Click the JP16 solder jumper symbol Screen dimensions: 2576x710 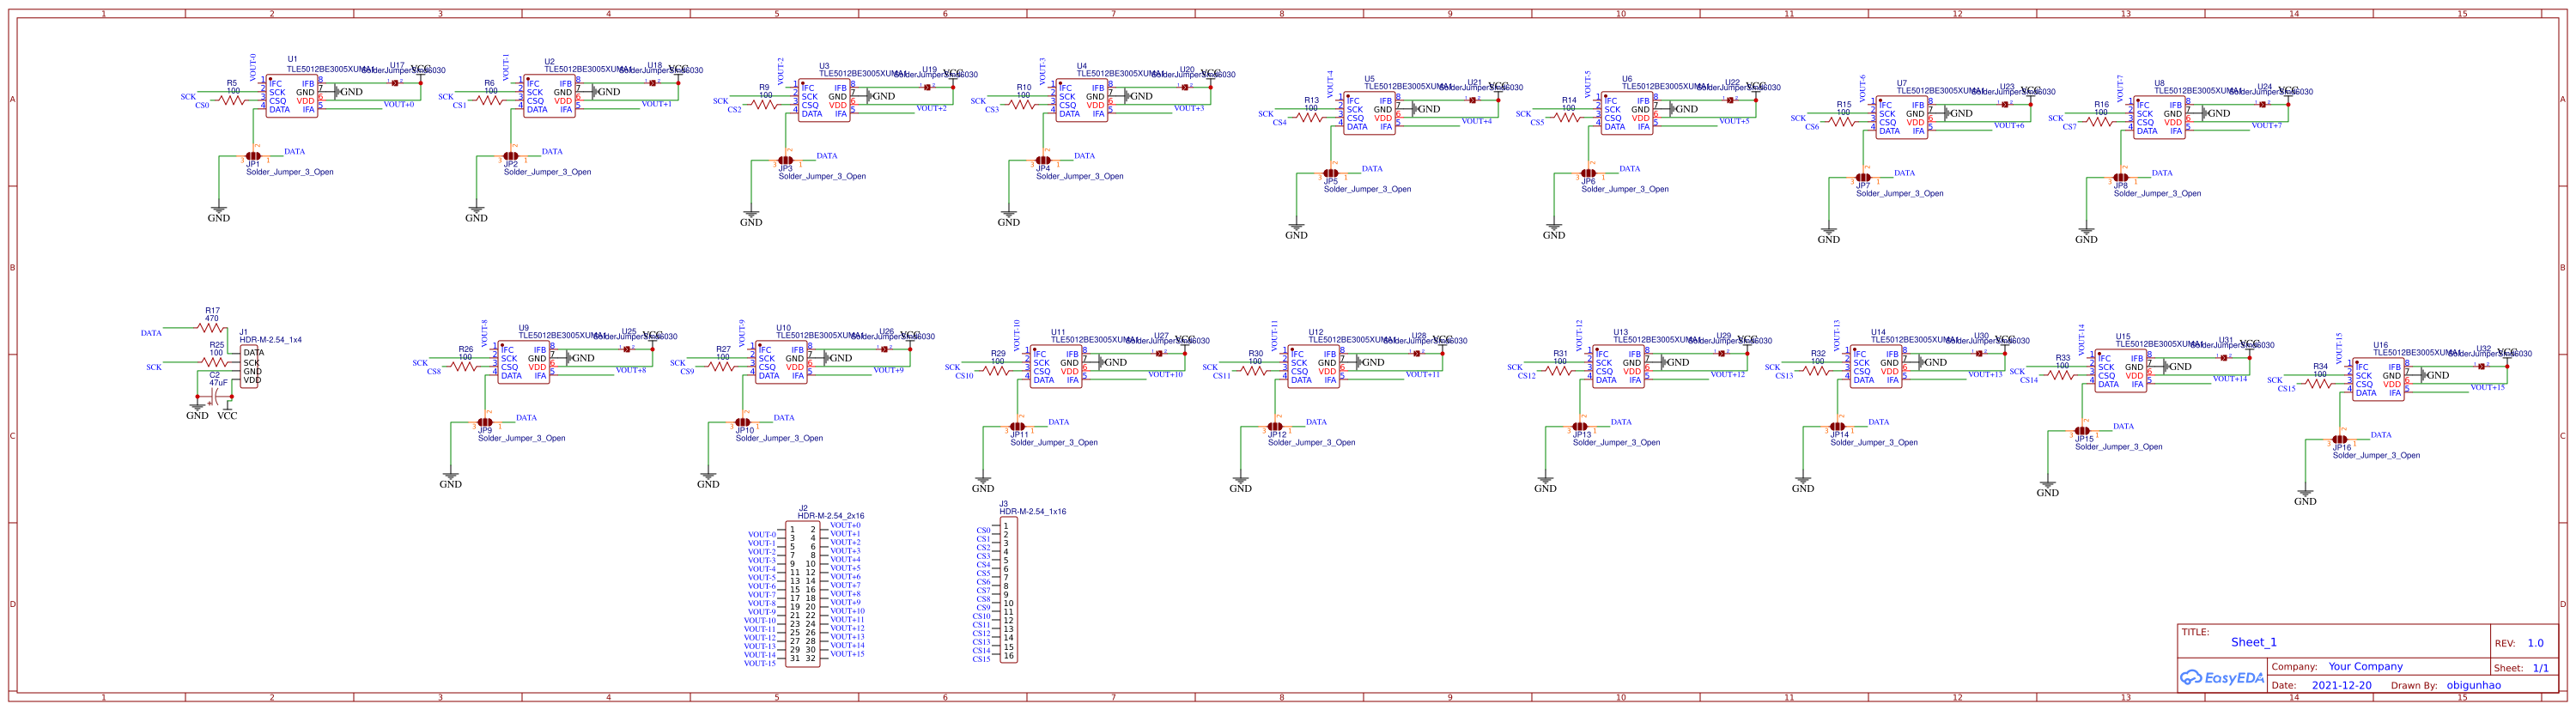pyautogui.click(x=2340, y=439)
